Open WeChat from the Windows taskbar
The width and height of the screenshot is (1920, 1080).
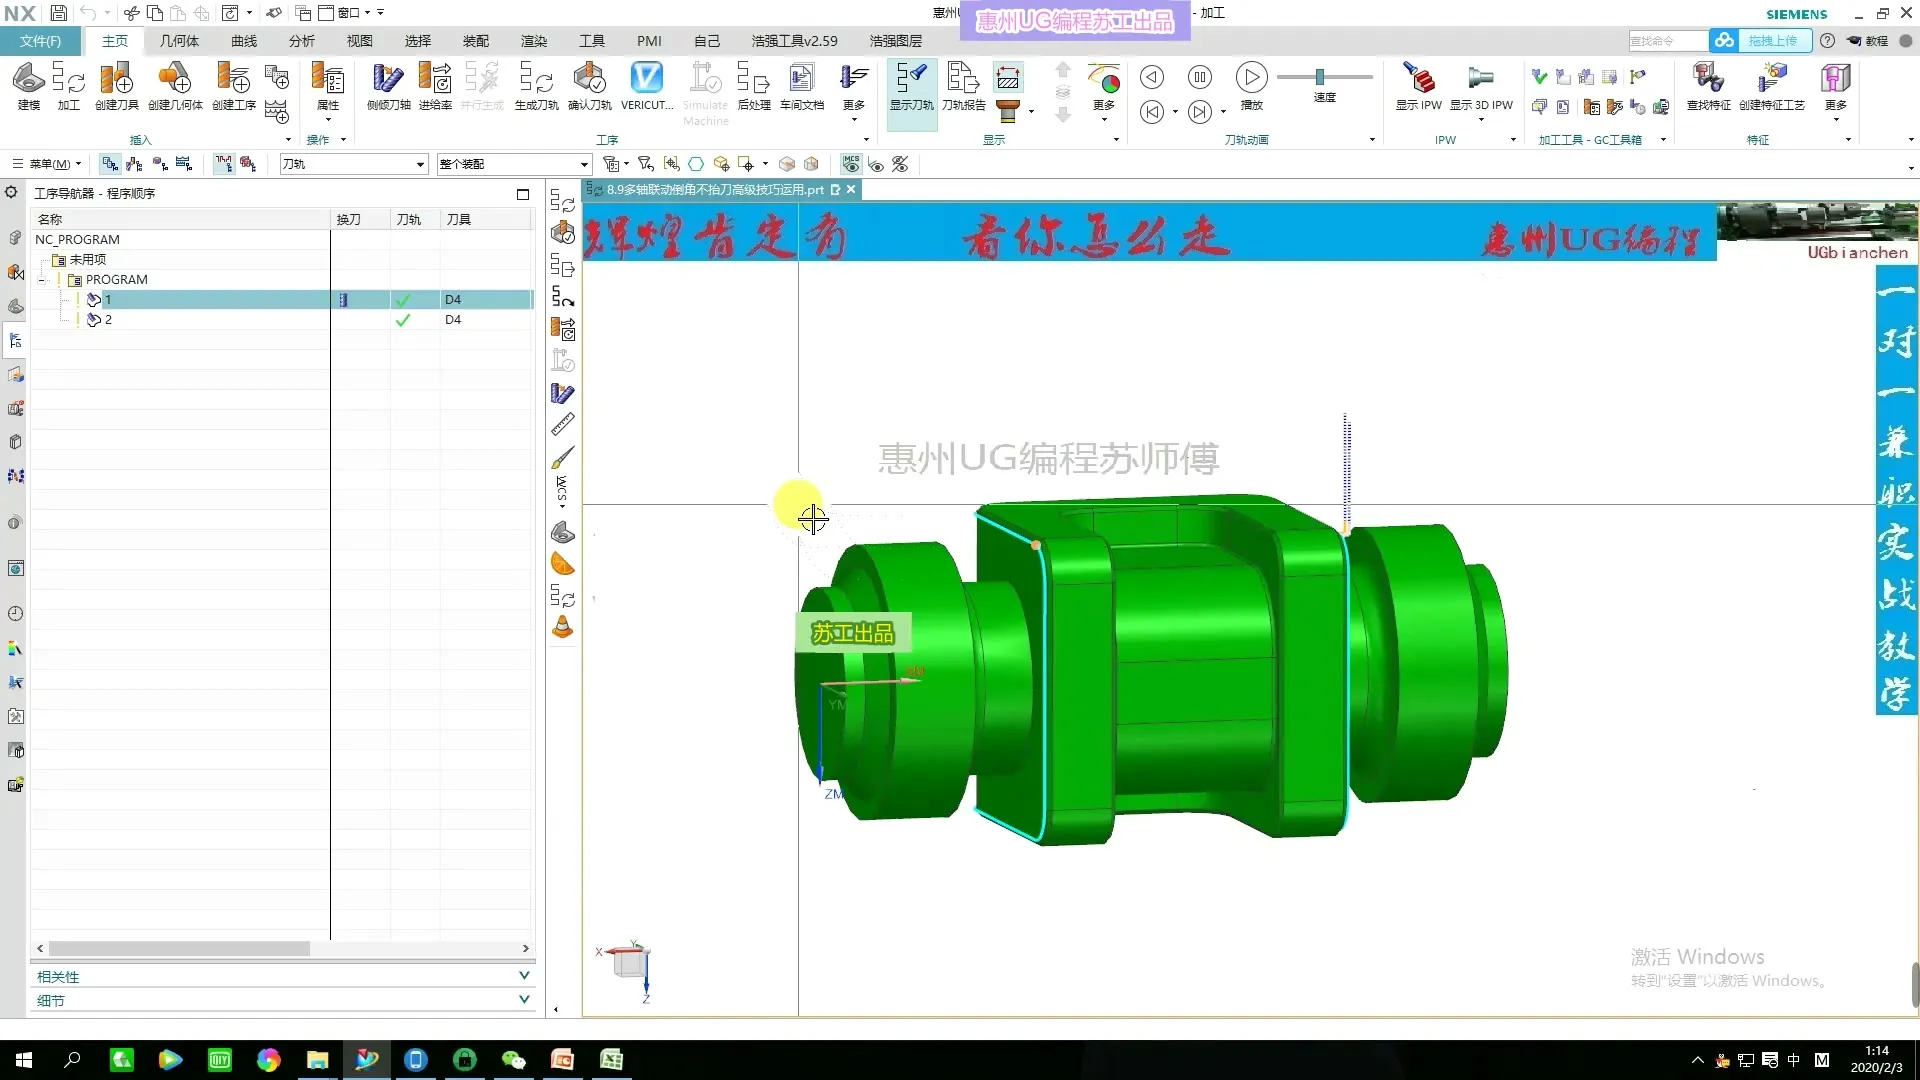click(x=513, y=1060)
